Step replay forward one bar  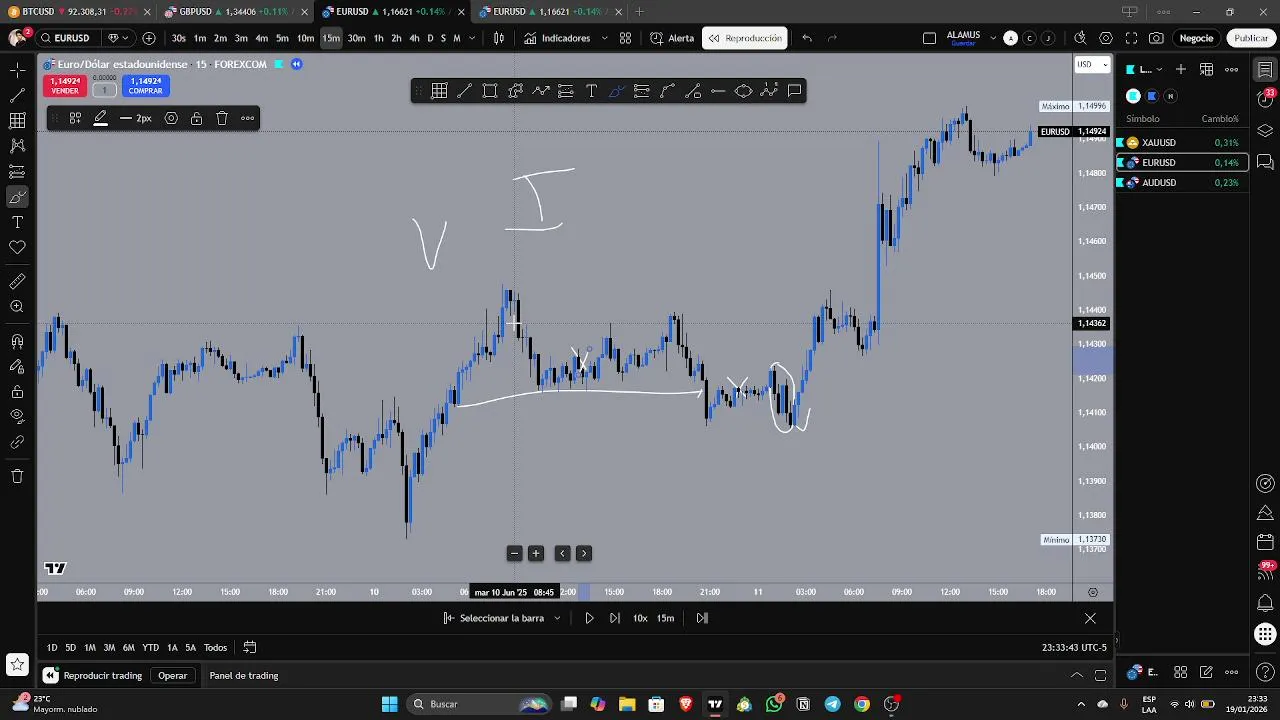[x=614, y=618]
